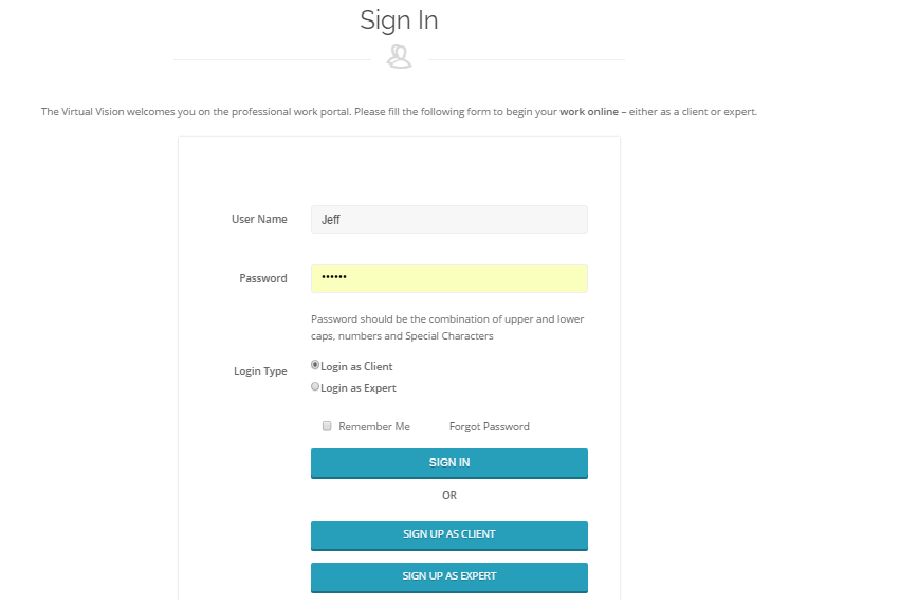This screenshot has width=900, height=600.
Task: Click the 'Login as Expert' label text
Action: [x=359, y=388]
